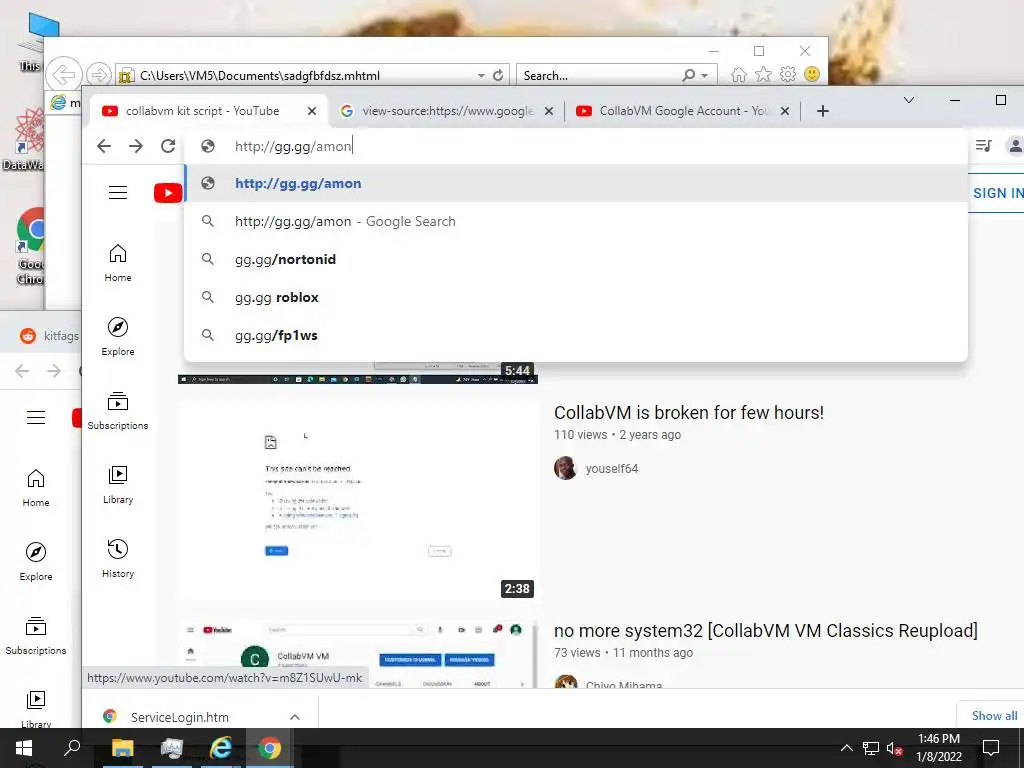Switch to the CollabVM Google Account tab
The height and width of the screenshot is (768, 1024).
point(682,111)
